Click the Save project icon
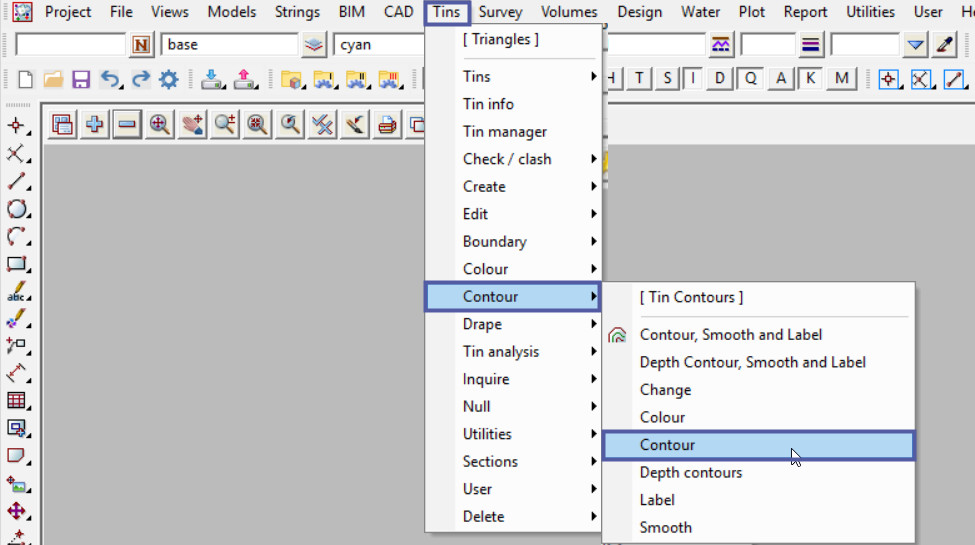Image resolution: width=975 pixels, height=545 pixels. coord(81,80)
